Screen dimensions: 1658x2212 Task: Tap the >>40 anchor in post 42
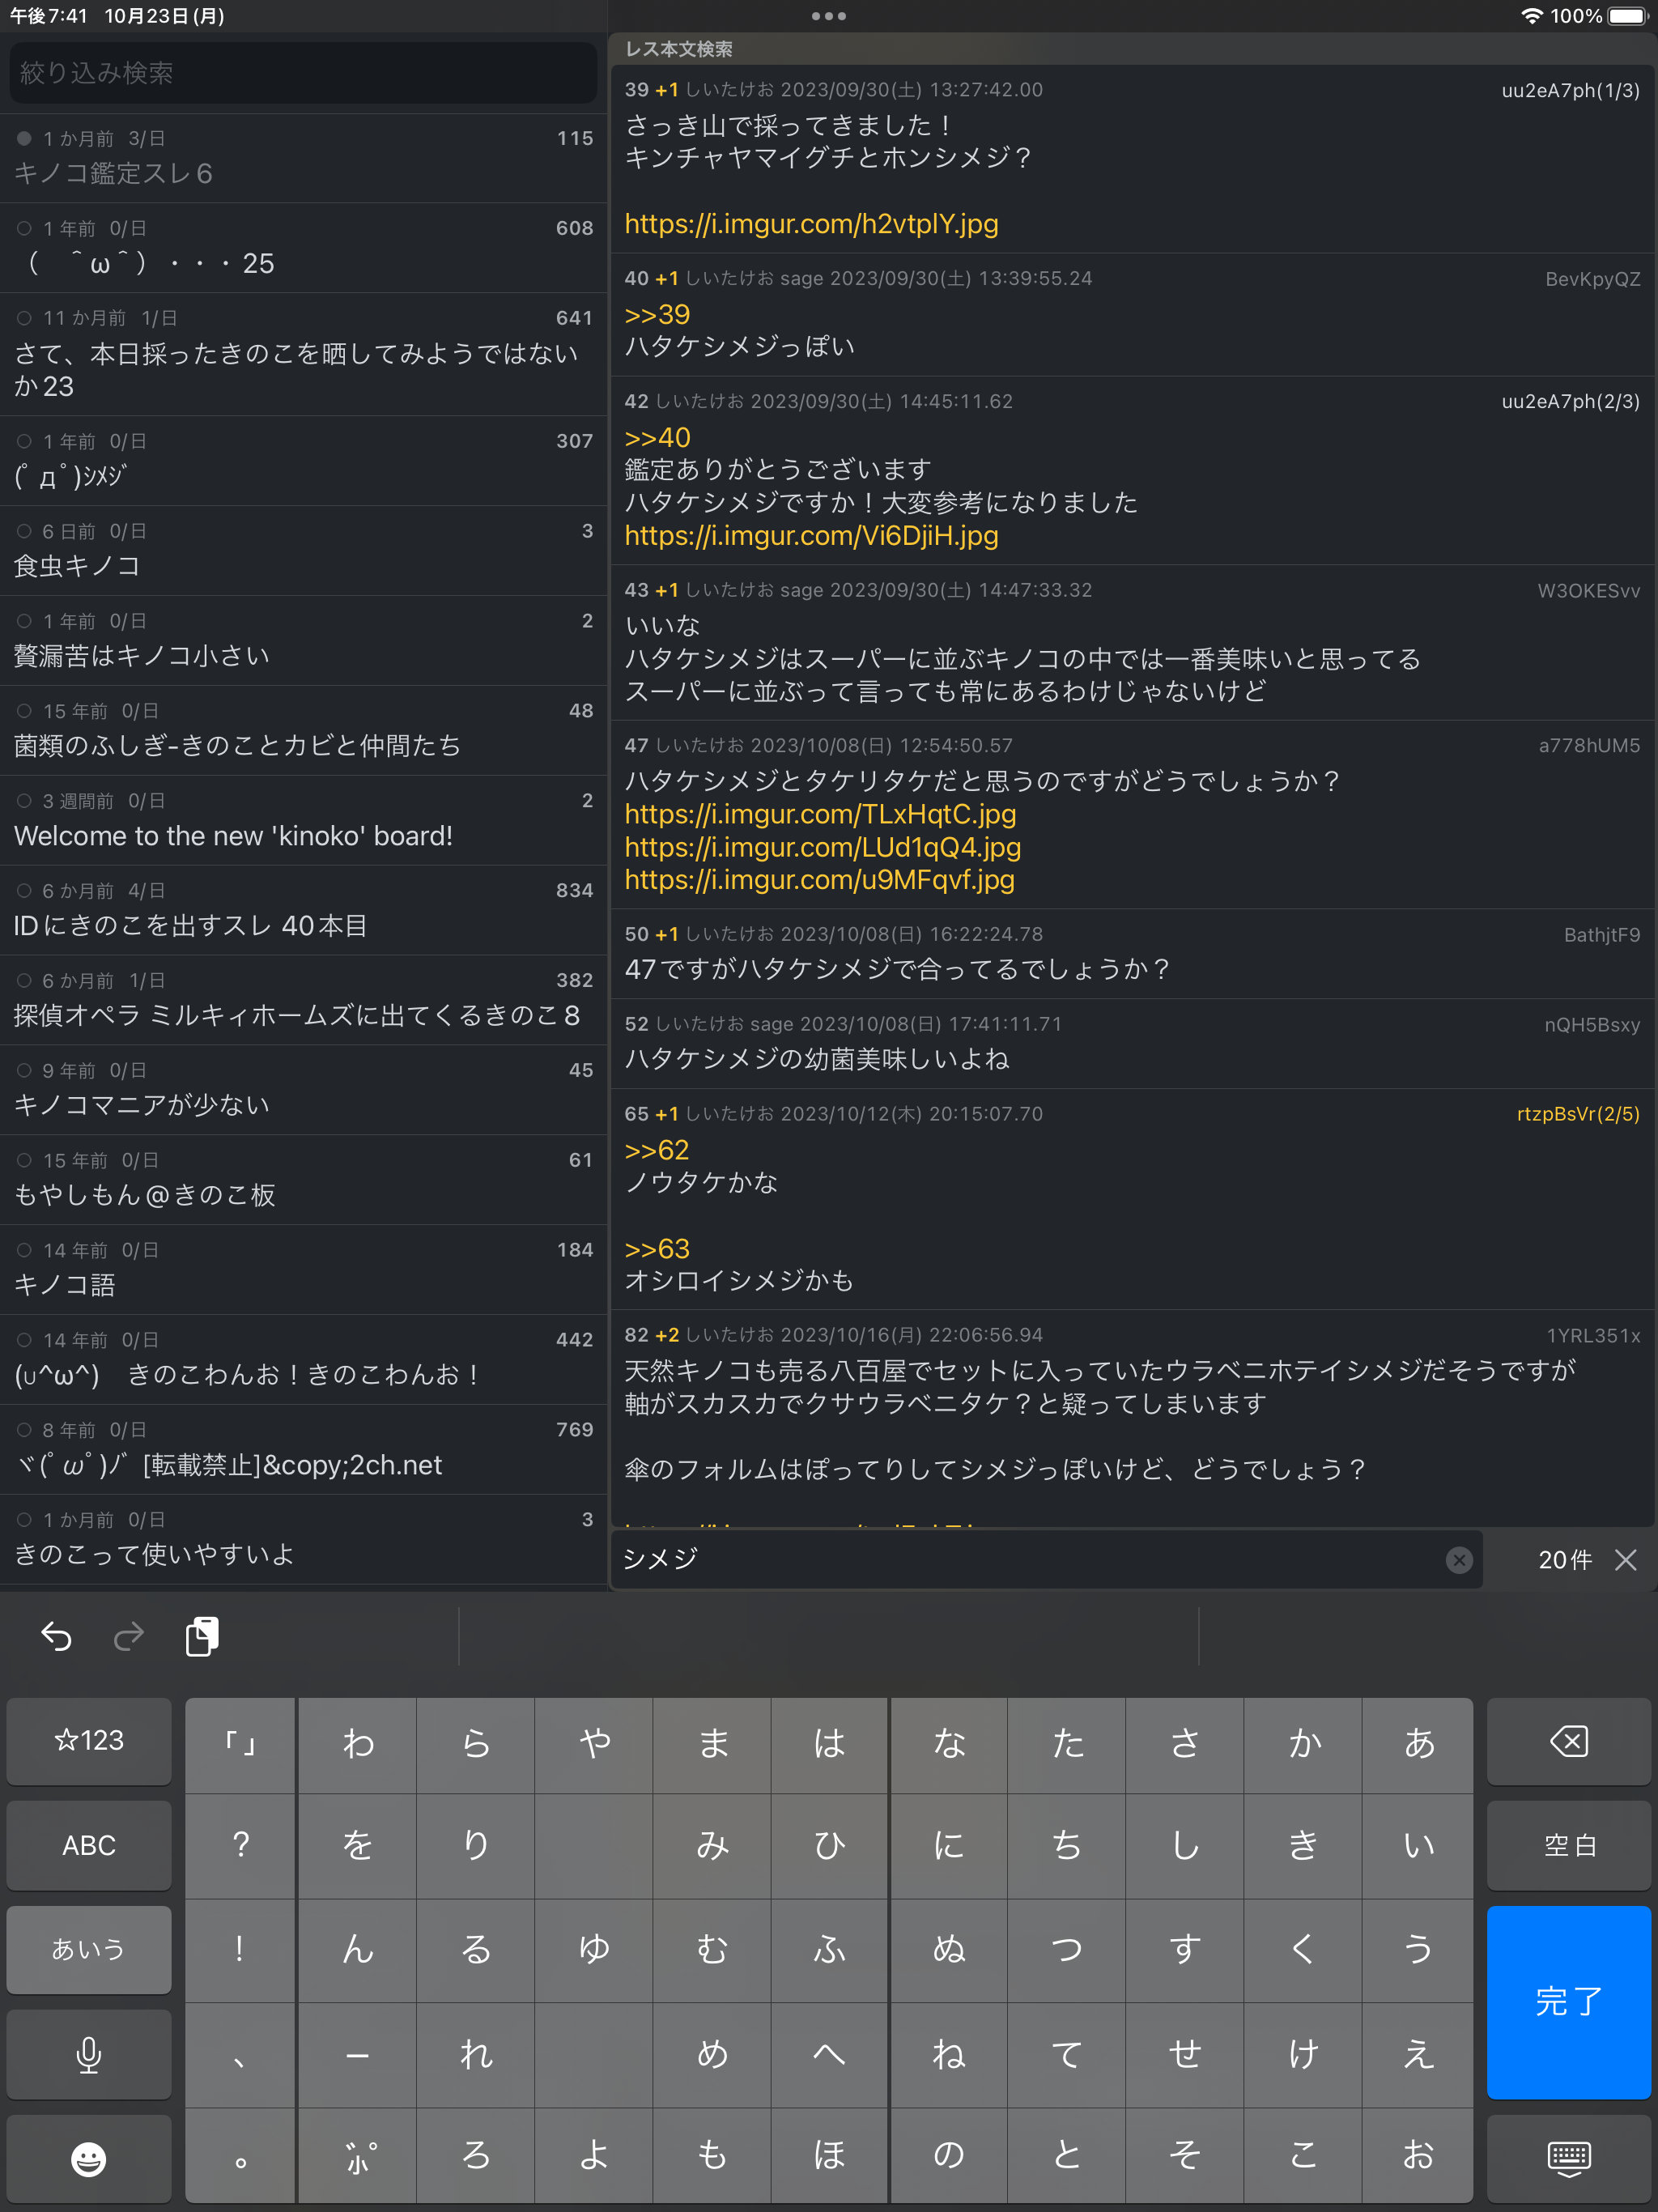pos(657,437)
